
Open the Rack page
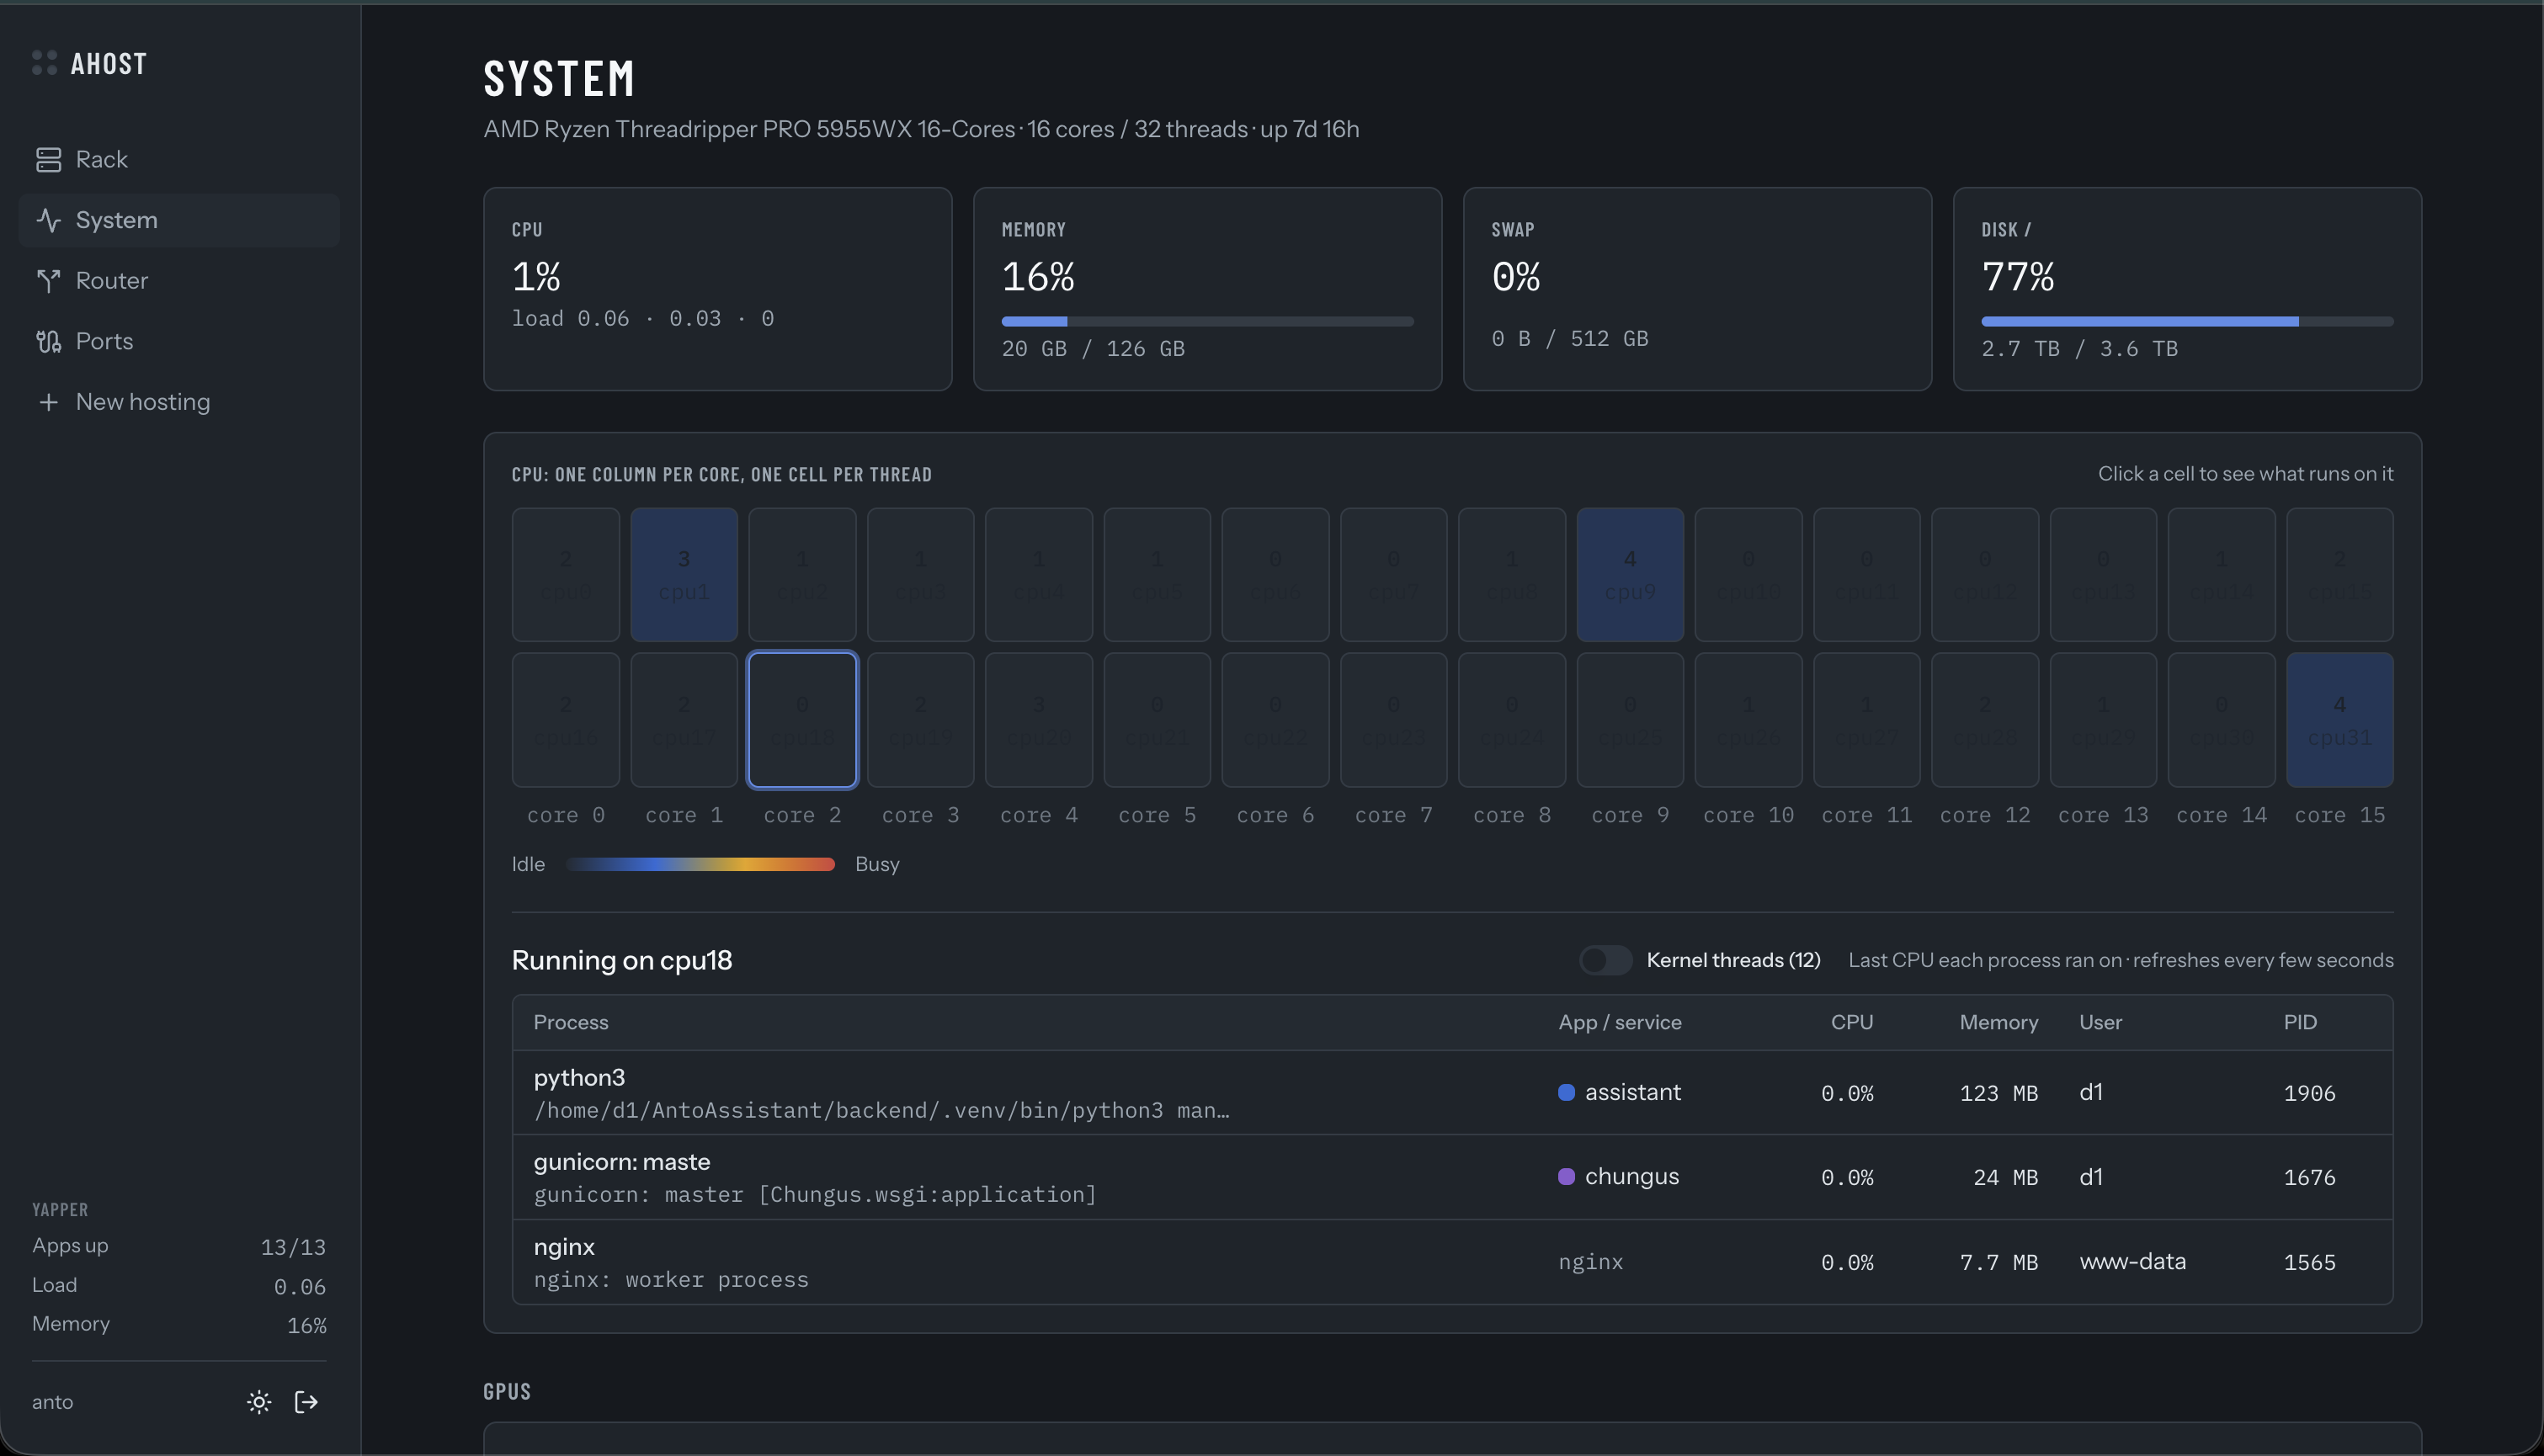click(x=179, y=159)
